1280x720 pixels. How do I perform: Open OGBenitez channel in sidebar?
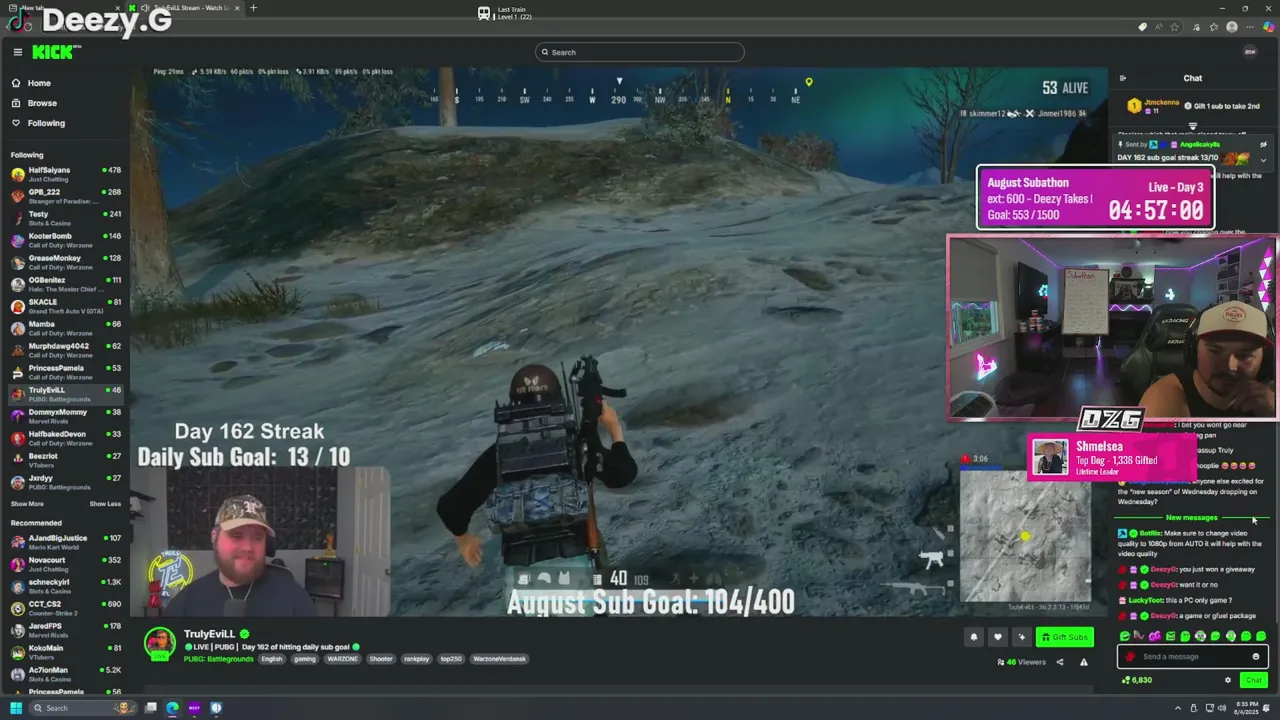point(66,284)
